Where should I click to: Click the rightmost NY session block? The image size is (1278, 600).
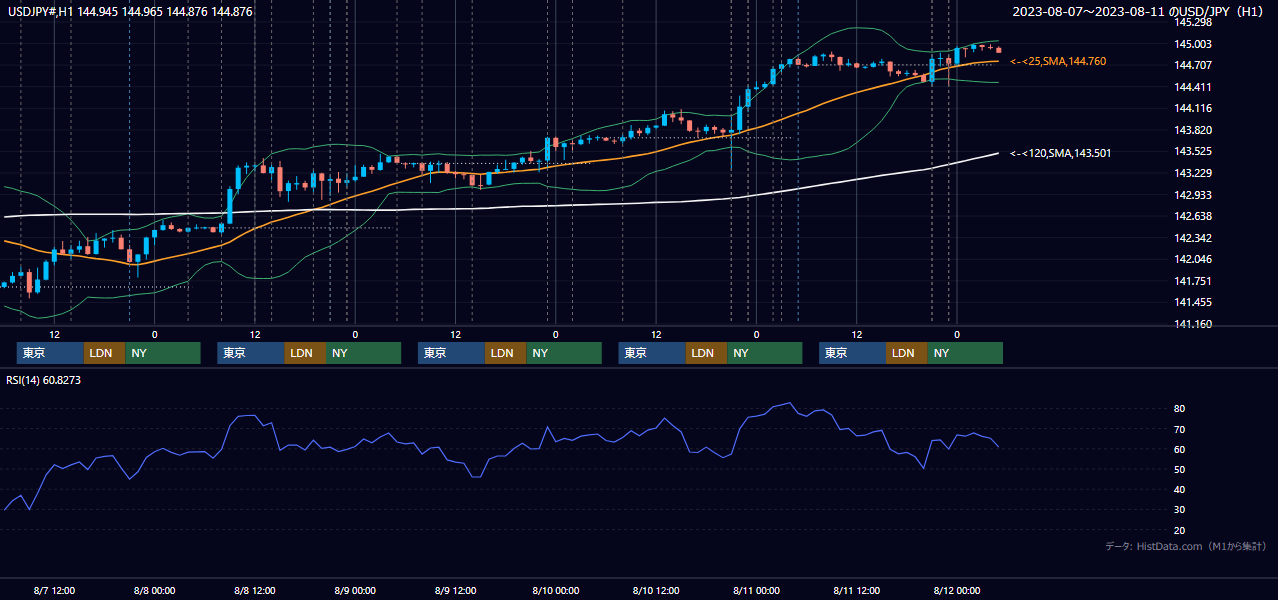click(x=965, y=353)
